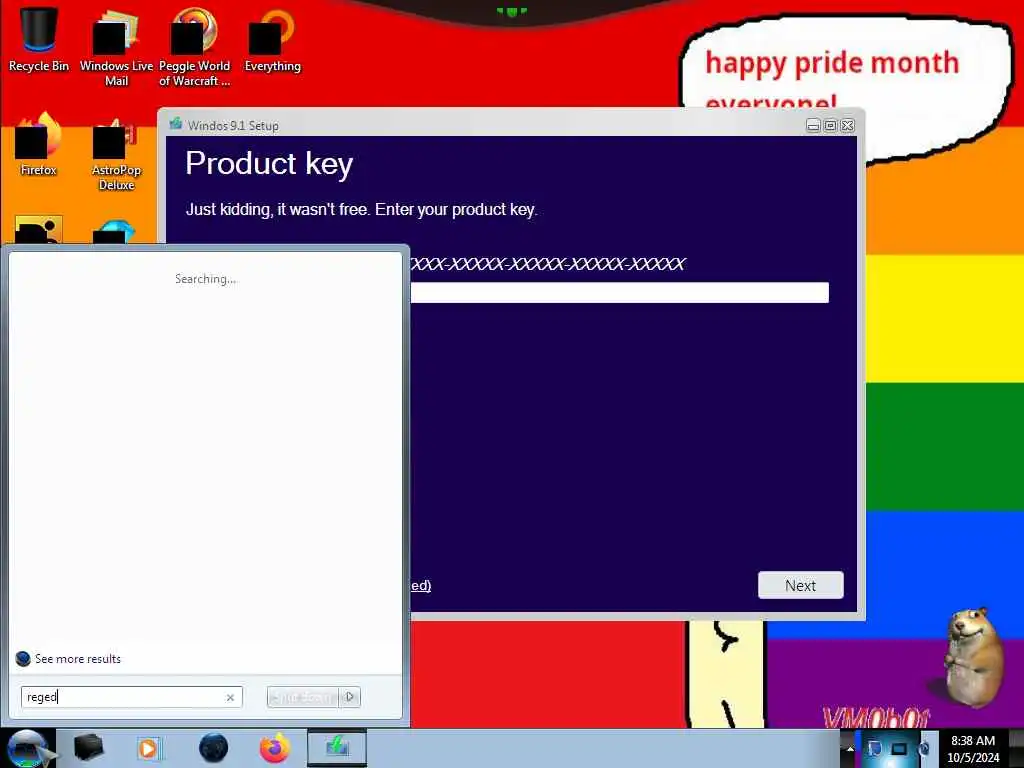
Task: Click the Start orb button
Action: 27,748
